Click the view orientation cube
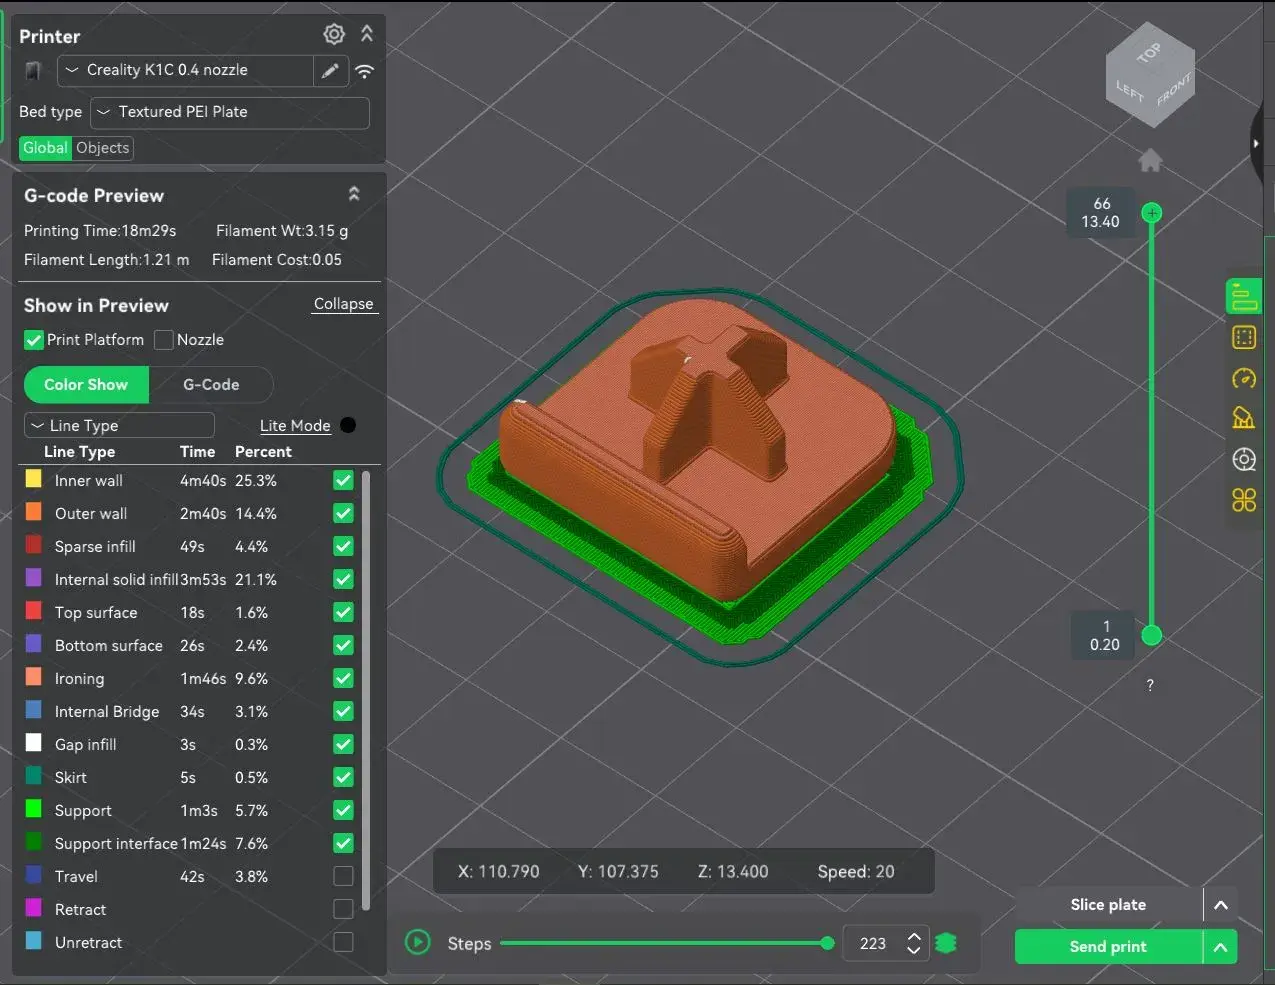Viewport: 1275px width, 985px height. click(1150, 76)
